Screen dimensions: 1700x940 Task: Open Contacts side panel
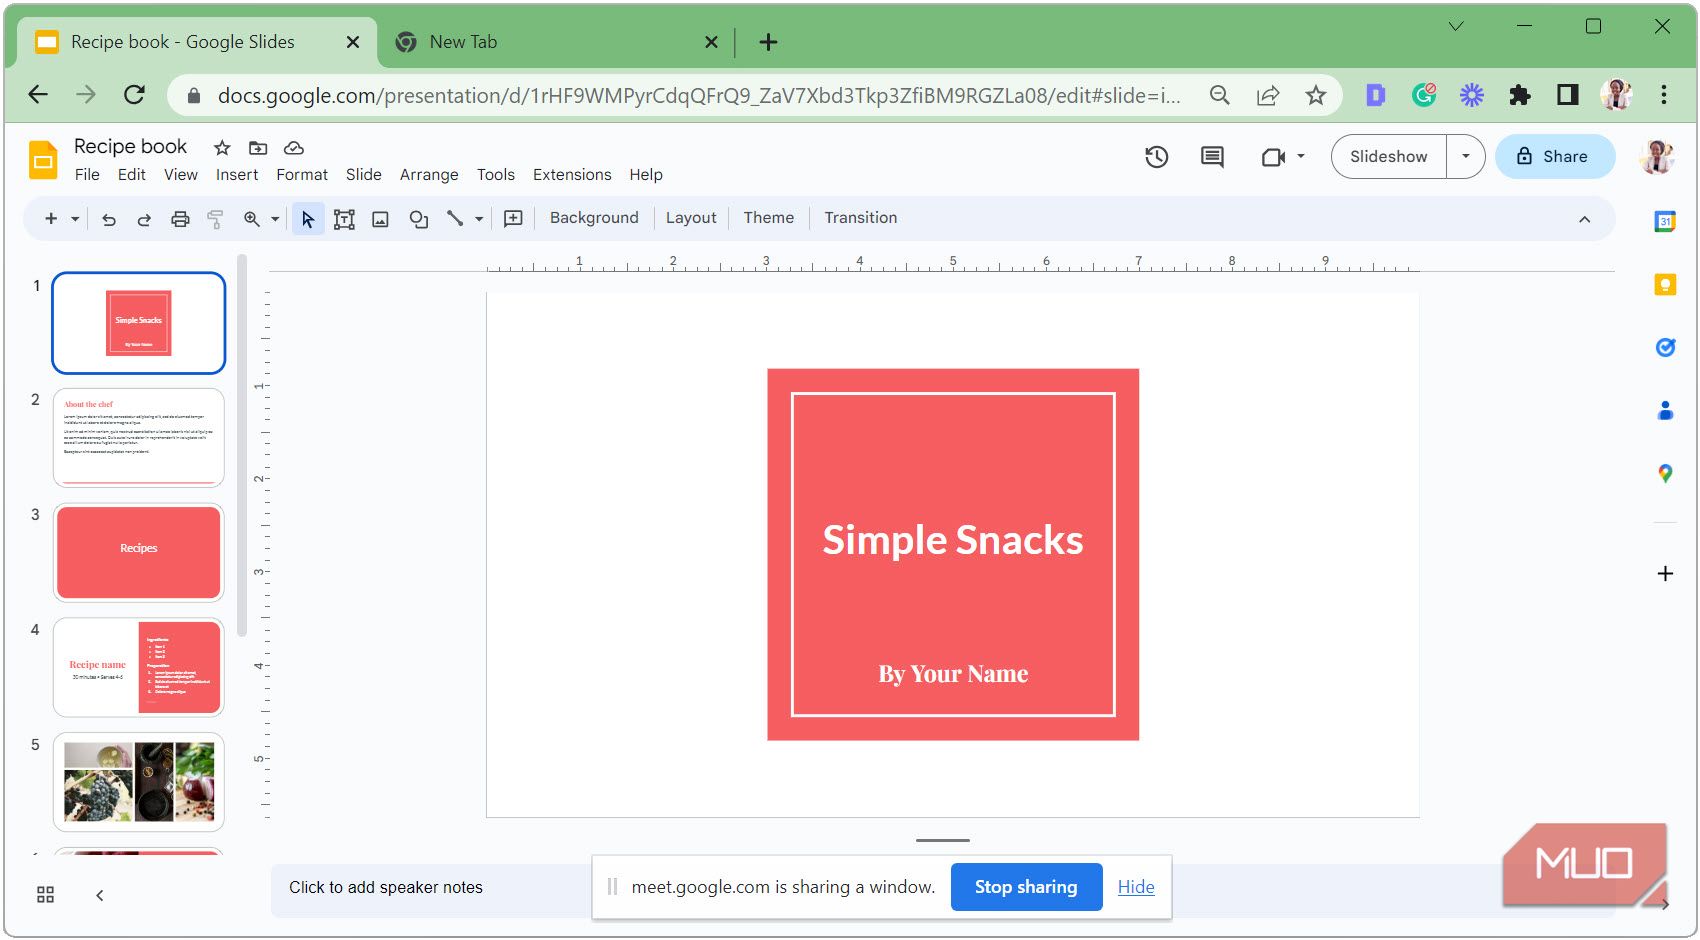point(1665,410)
